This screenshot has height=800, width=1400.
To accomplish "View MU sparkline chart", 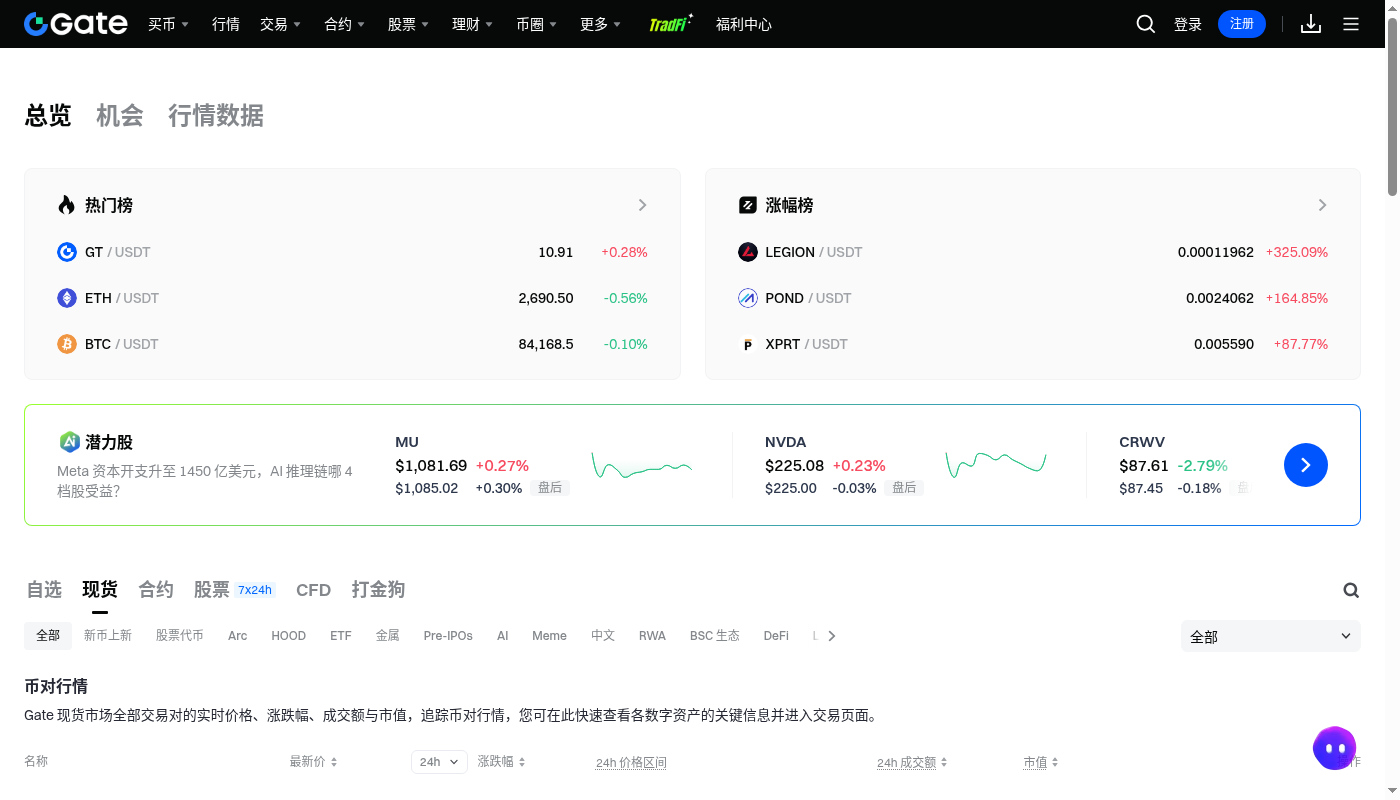I will 642,466.
